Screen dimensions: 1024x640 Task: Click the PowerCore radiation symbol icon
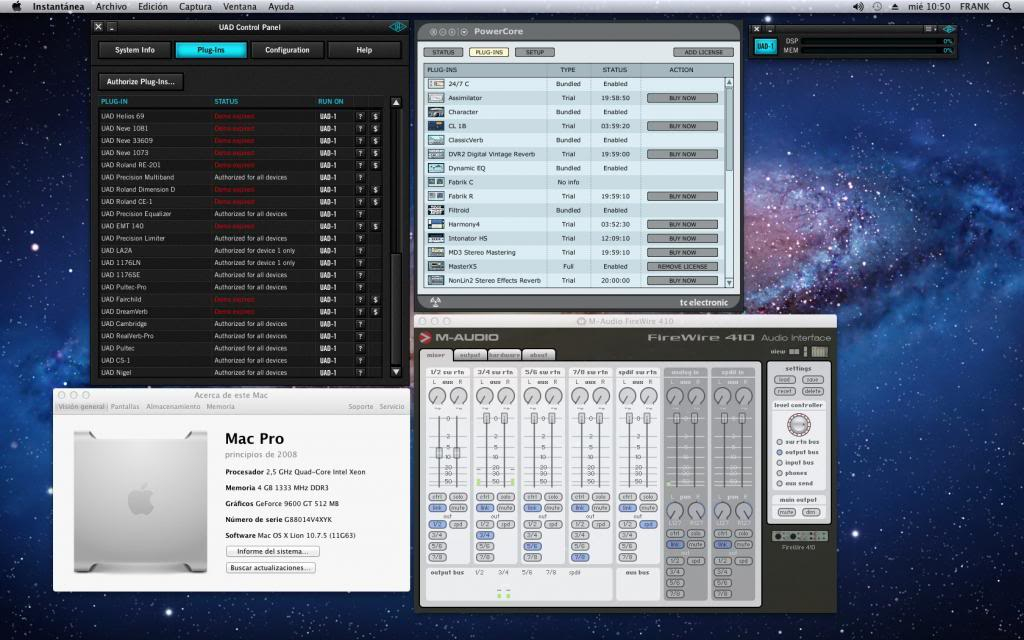click(435, 301)
